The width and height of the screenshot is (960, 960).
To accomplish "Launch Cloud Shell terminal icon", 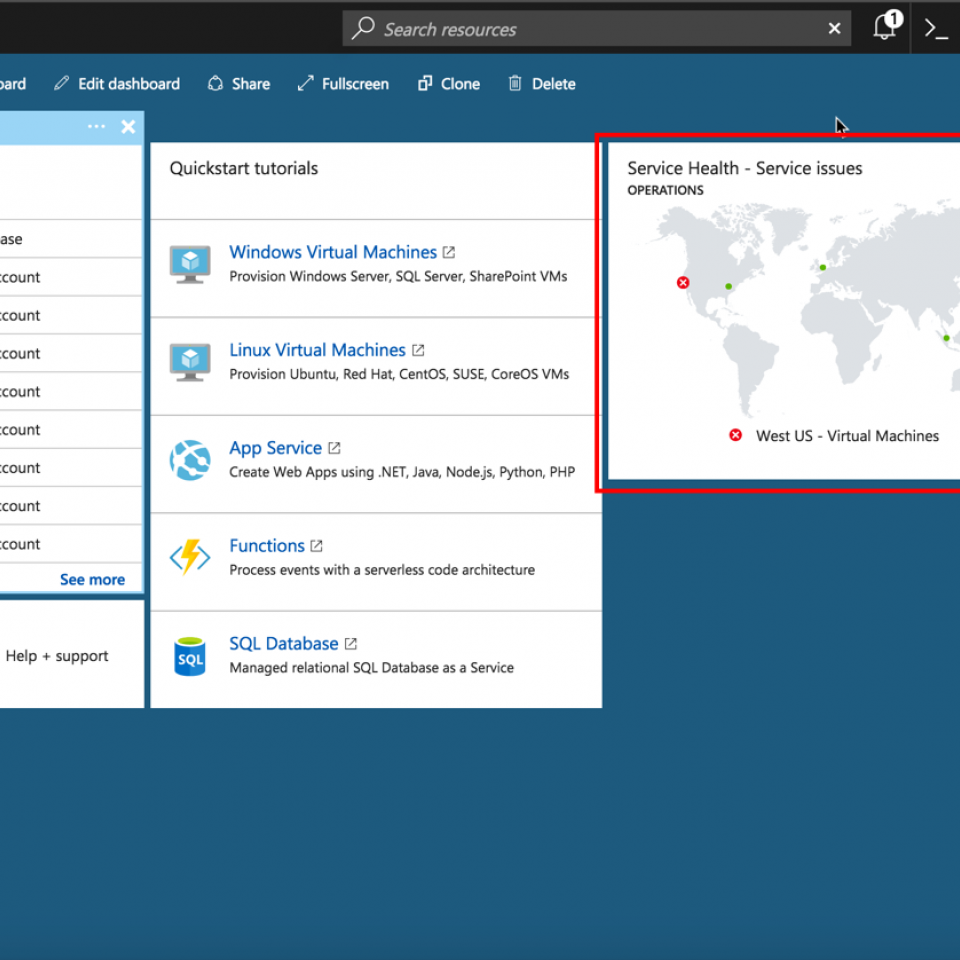I will point(936,28).
